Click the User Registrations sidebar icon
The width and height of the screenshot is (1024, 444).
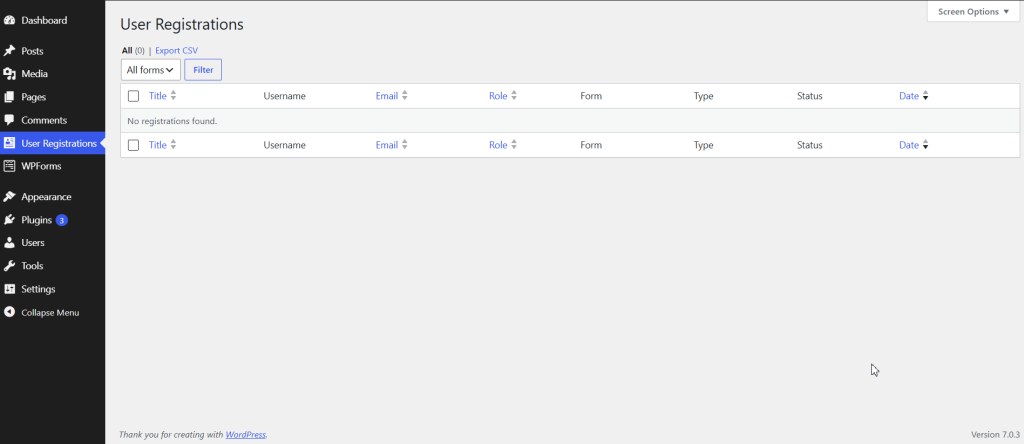point(9,143)
